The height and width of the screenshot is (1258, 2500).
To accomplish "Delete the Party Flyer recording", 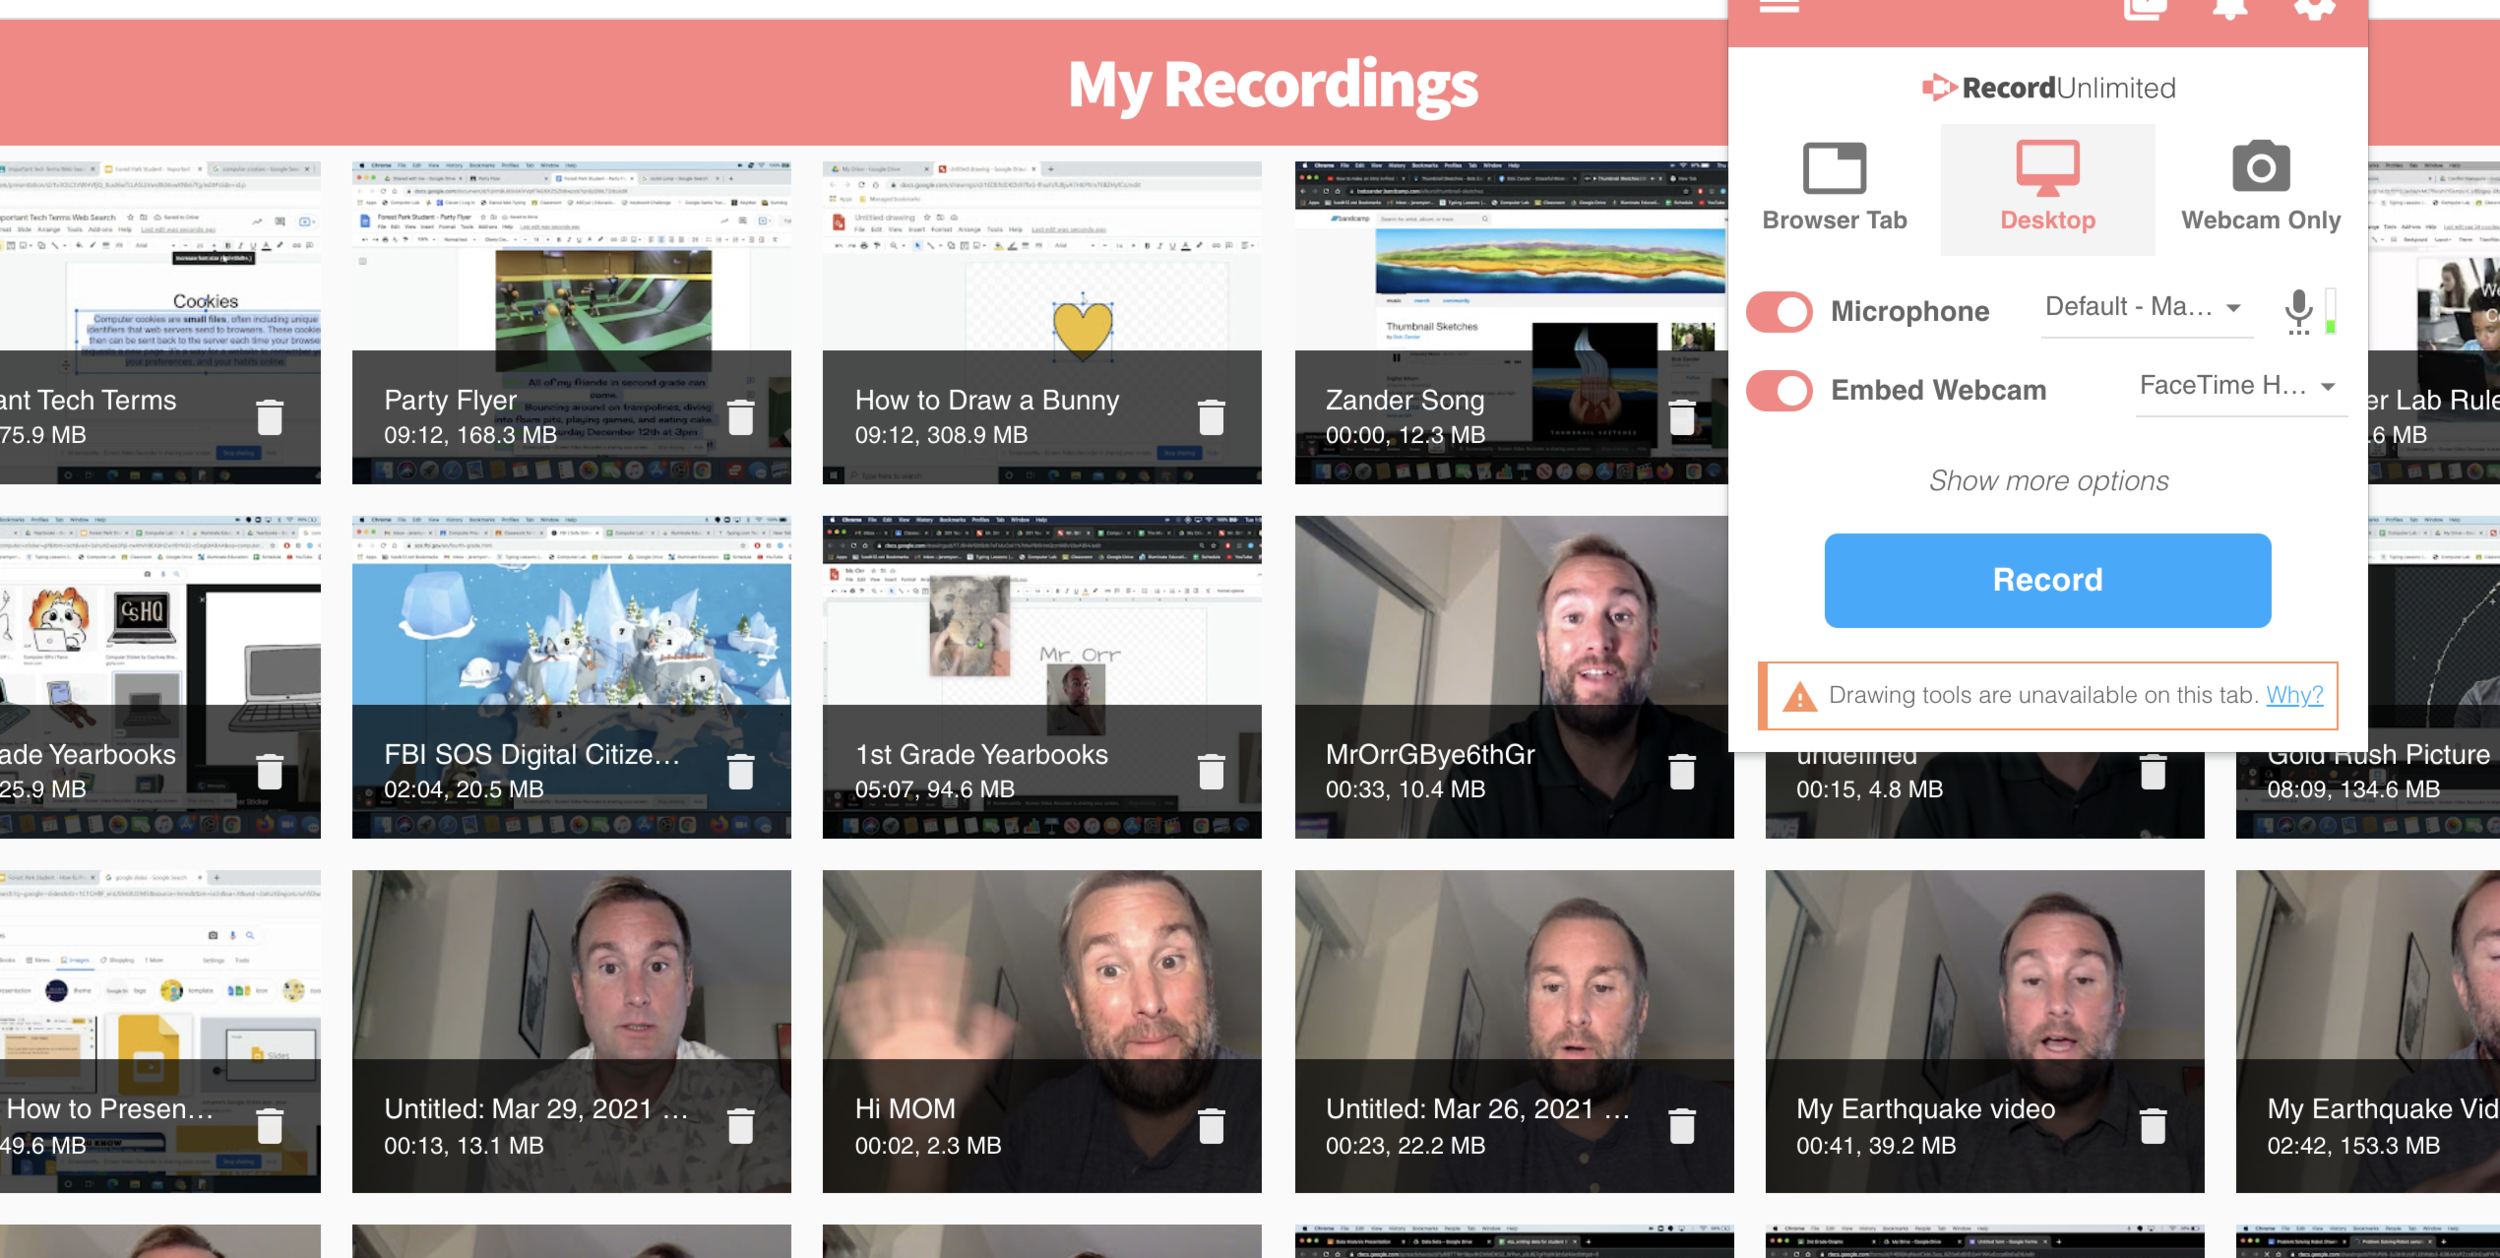I will point(740,417).
